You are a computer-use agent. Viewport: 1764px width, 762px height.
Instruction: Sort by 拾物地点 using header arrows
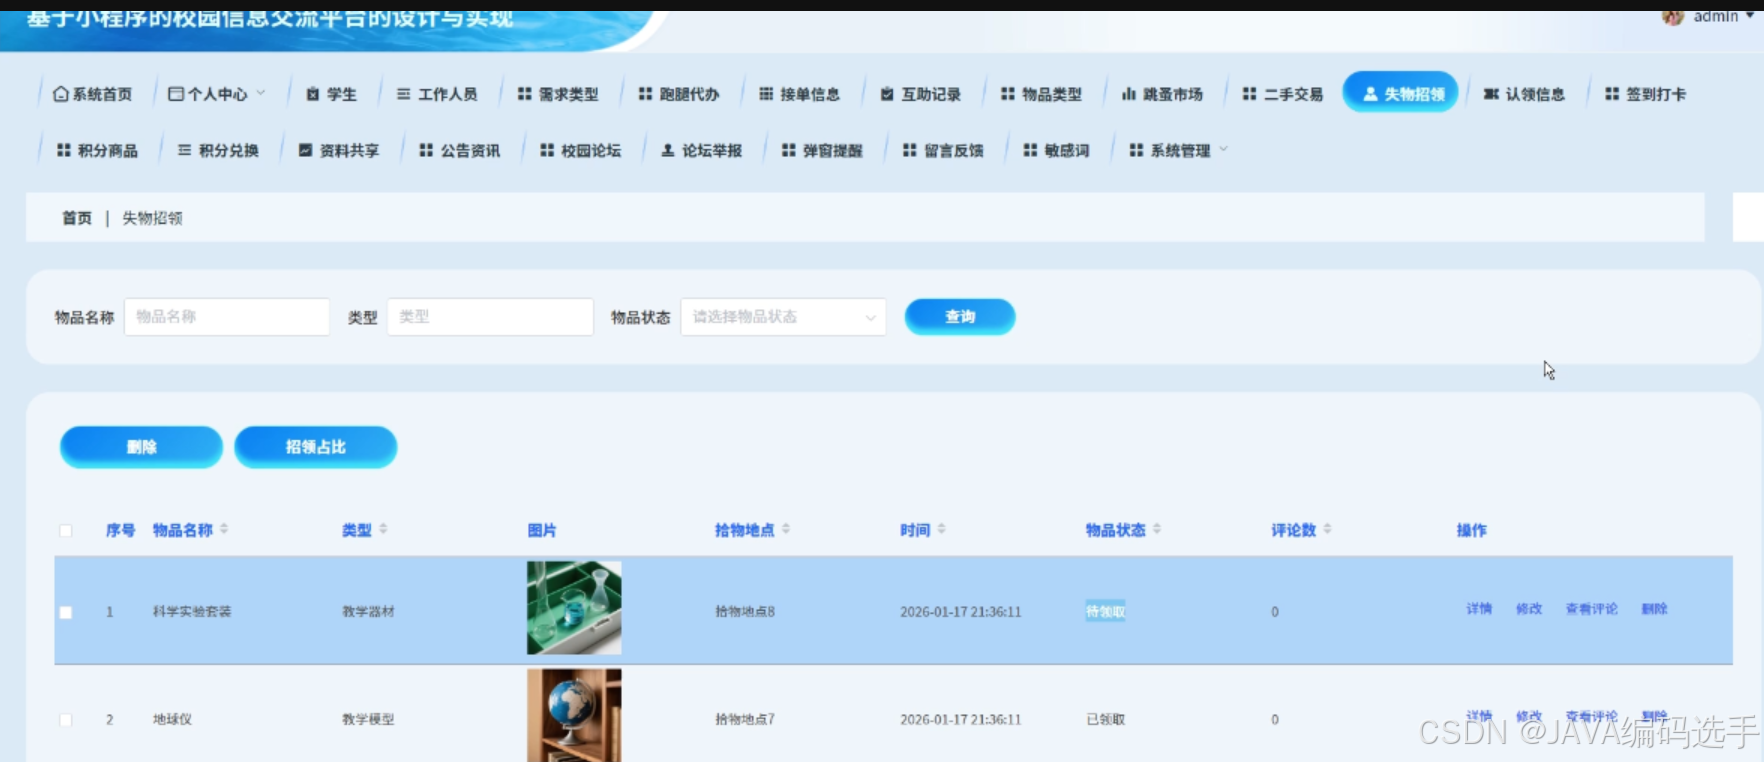(786, 529)
